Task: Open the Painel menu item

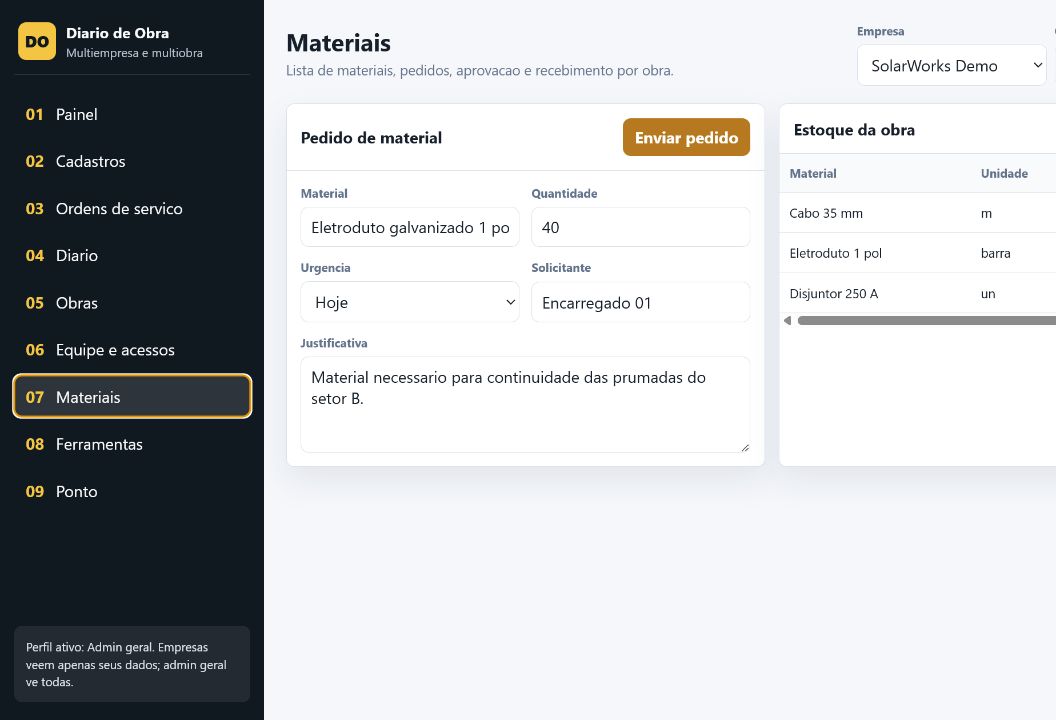Action: (132, 114)
